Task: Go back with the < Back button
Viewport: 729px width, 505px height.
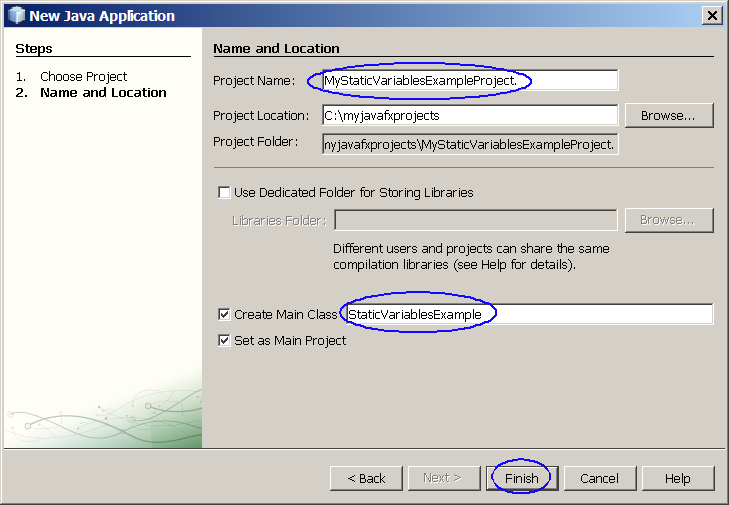Action: point(366,478)
